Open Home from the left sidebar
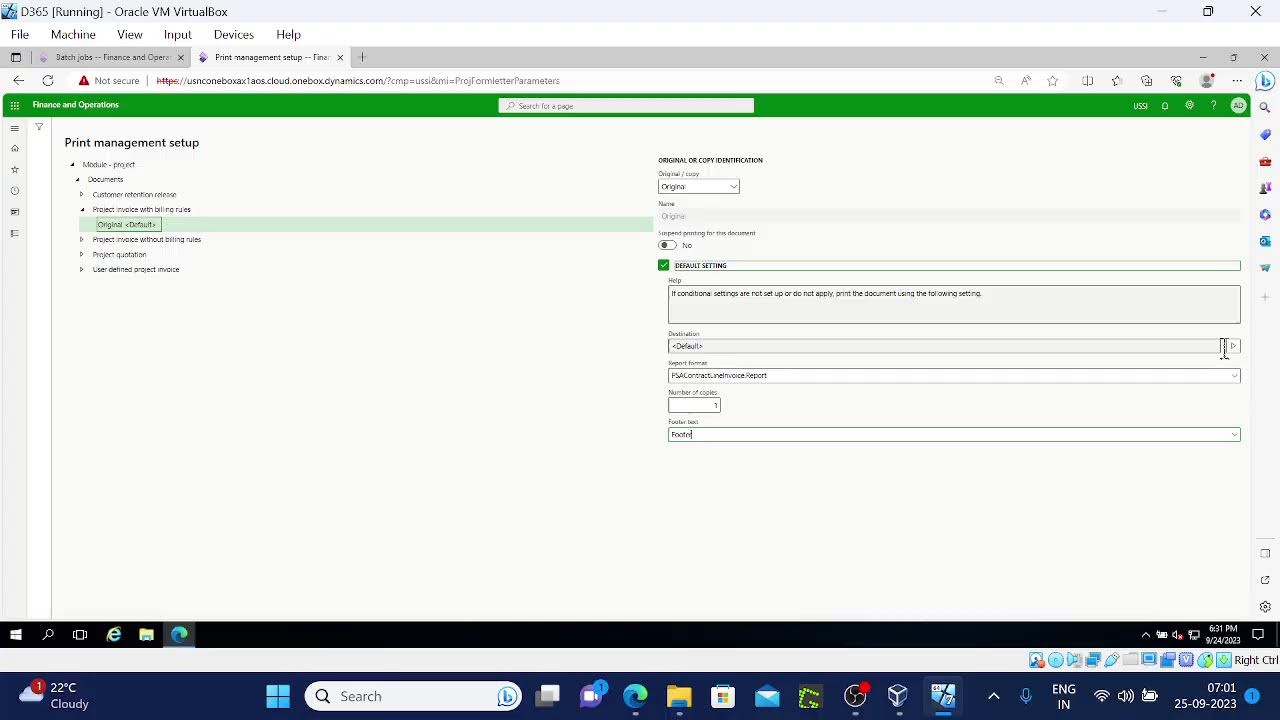Viewport: 1280px width, 720px height. (x=14, y=148)
